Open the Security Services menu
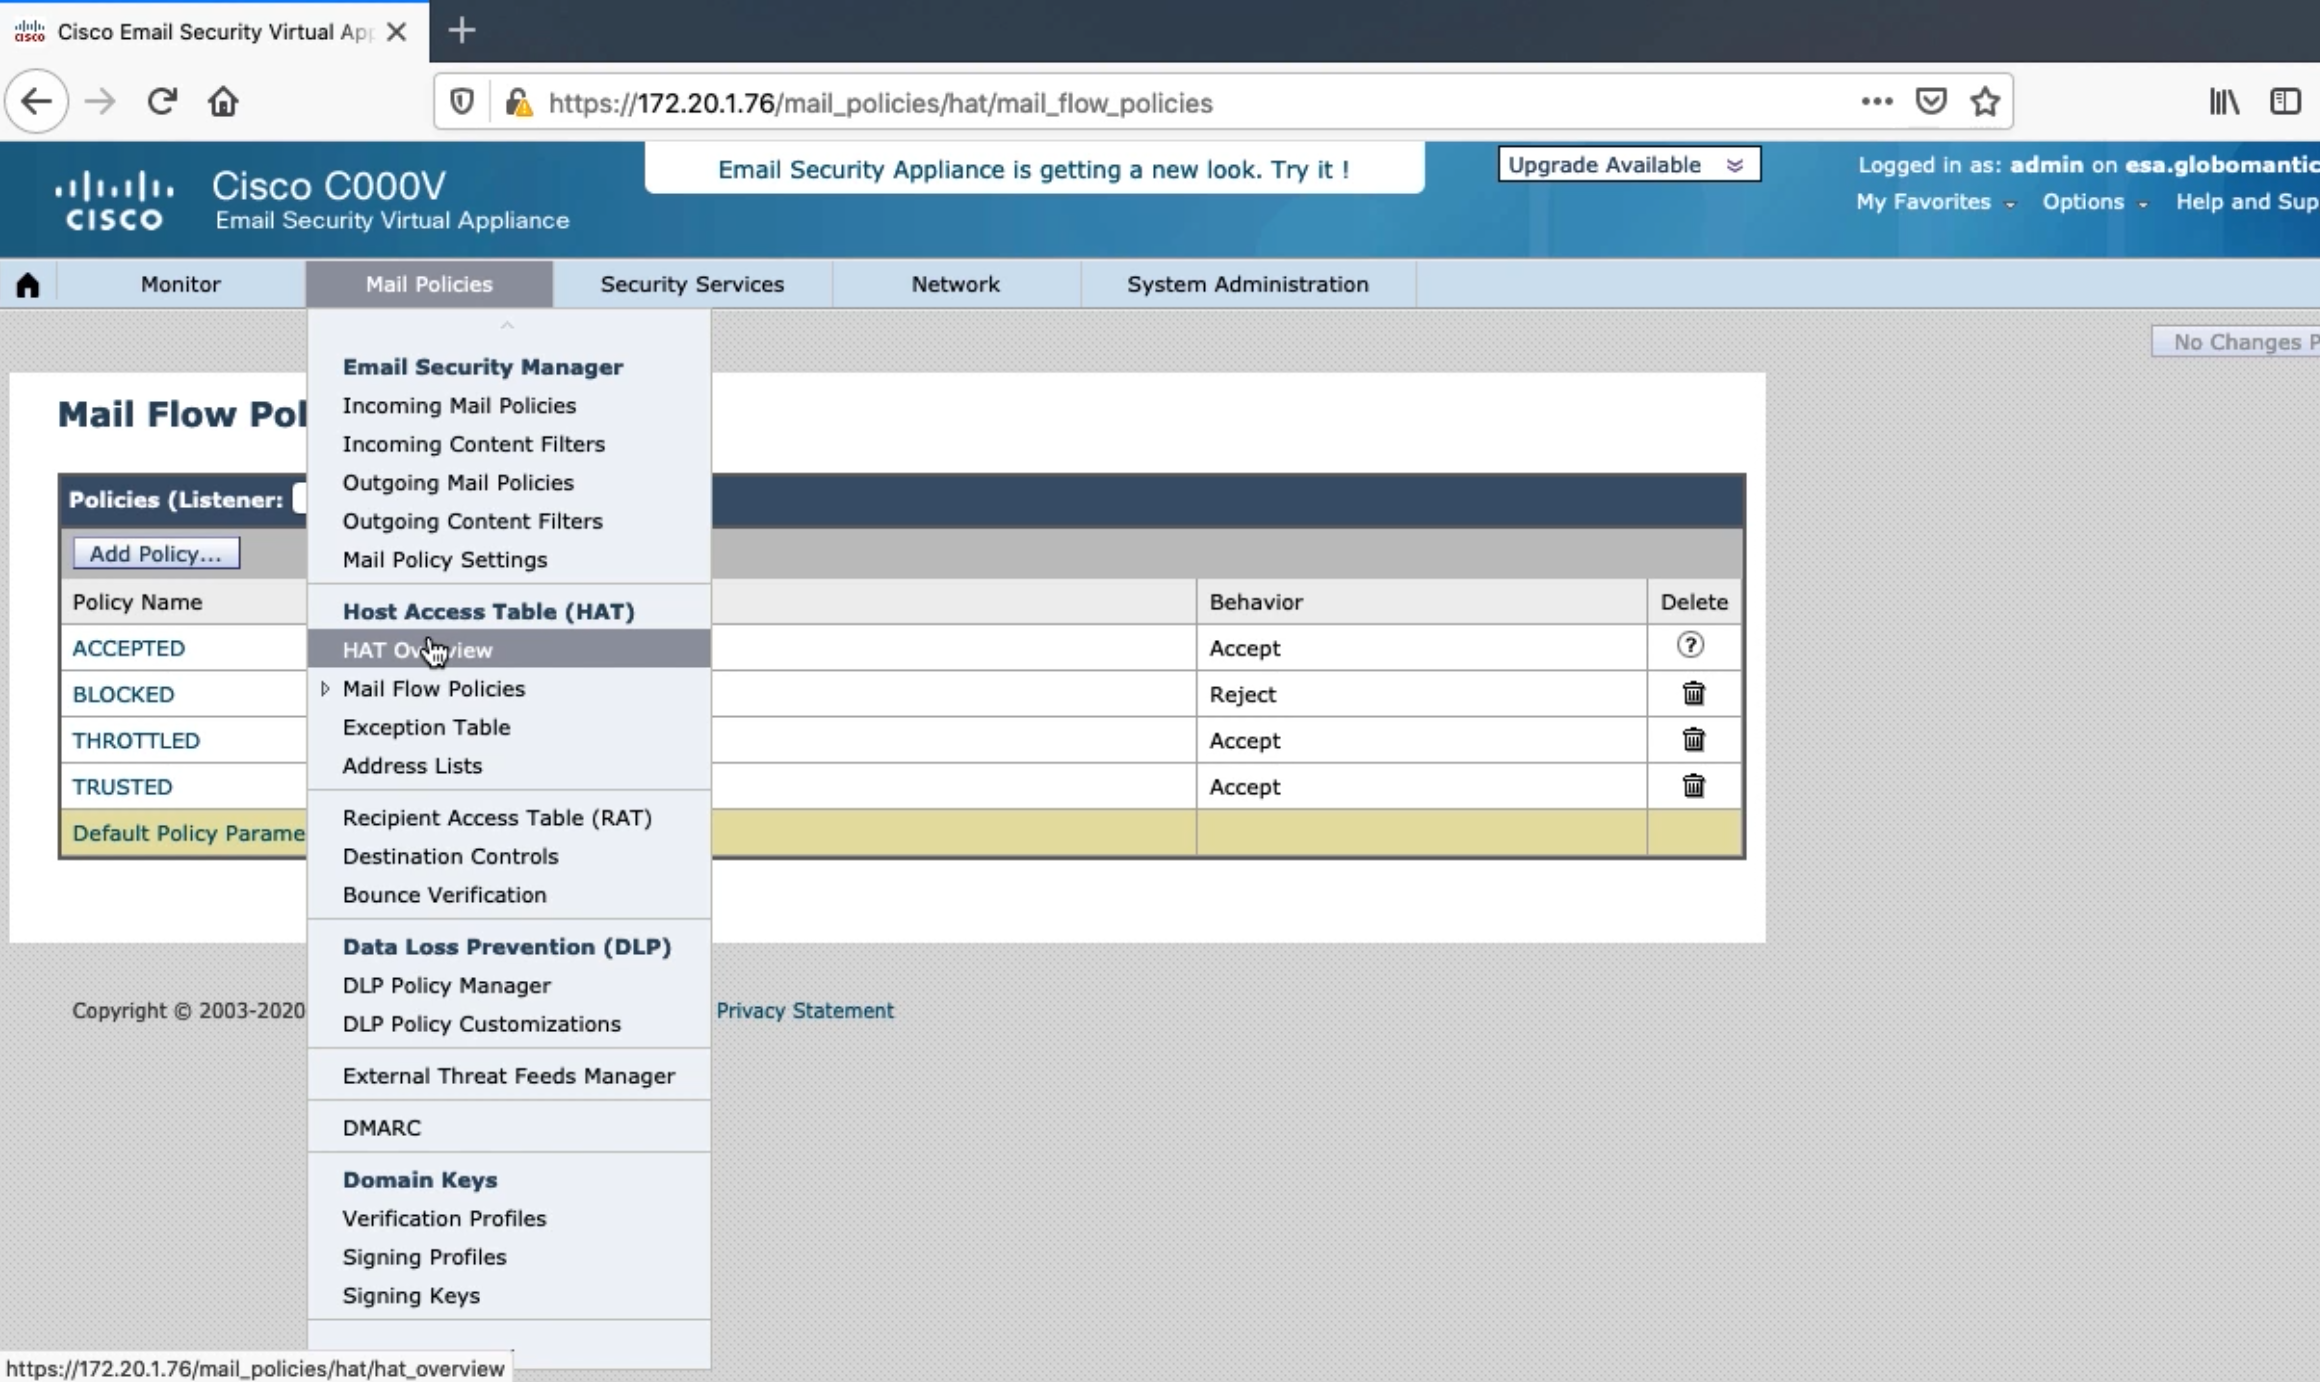 [x=692, y=284]
